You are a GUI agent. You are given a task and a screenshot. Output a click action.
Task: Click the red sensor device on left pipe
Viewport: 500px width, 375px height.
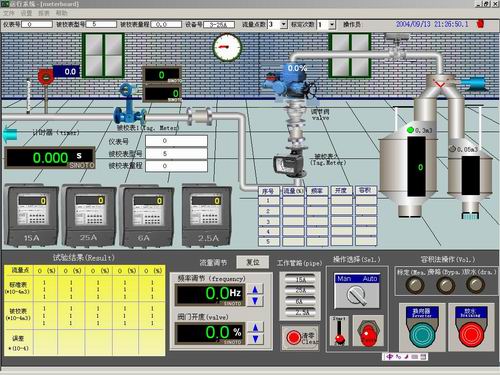[x=46, y=77]
